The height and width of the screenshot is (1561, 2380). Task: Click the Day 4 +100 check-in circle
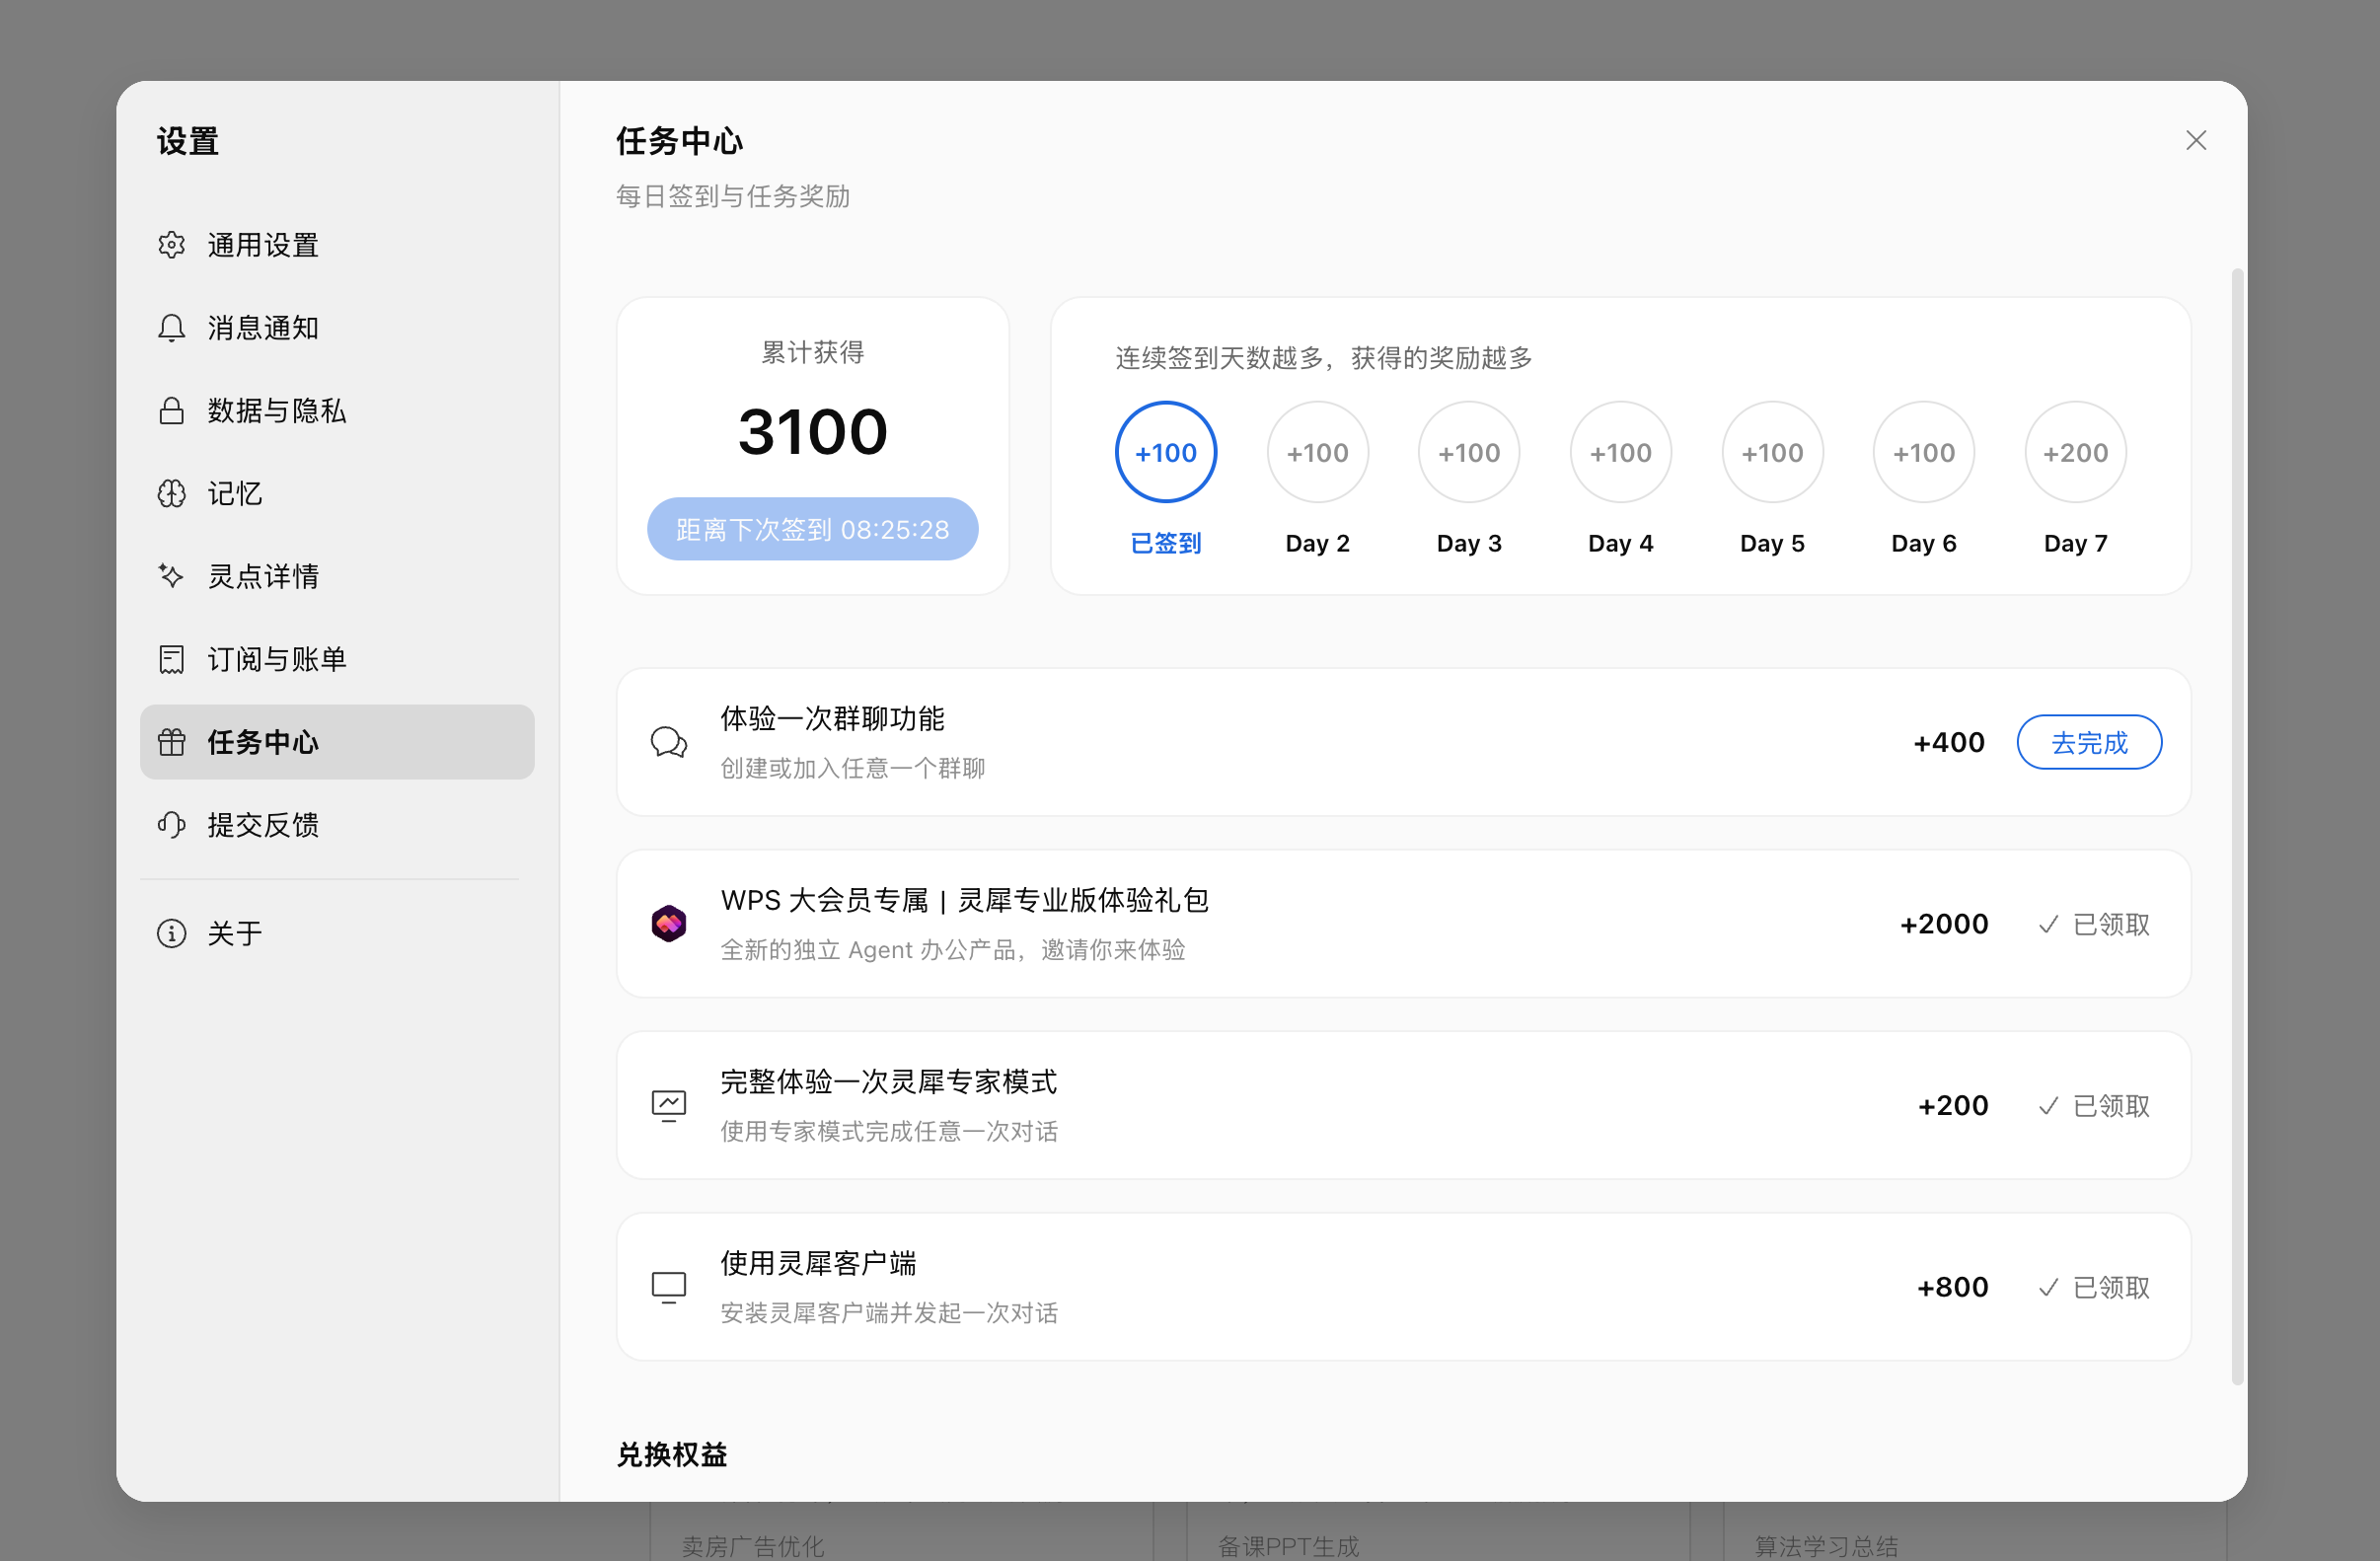pyautogui.click(x=1621, y=453)
